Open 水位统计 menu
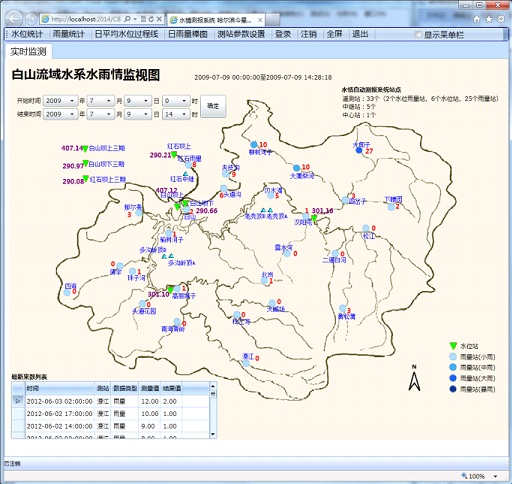Image resolution: width=512 pixels, height=484 pixels. click(27, 34)
